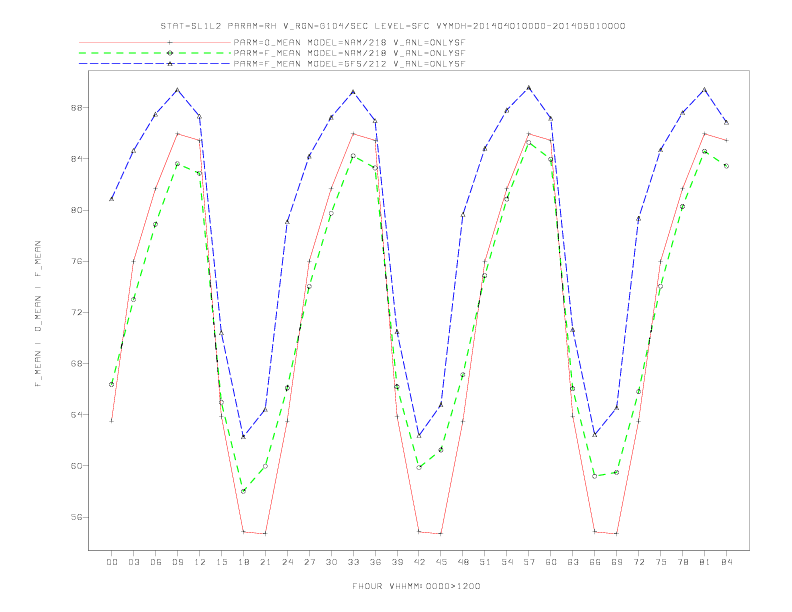Click forecast hour label 36 on x-axis
The width and height of the screenshot is (792, 612).
point(375,562)
